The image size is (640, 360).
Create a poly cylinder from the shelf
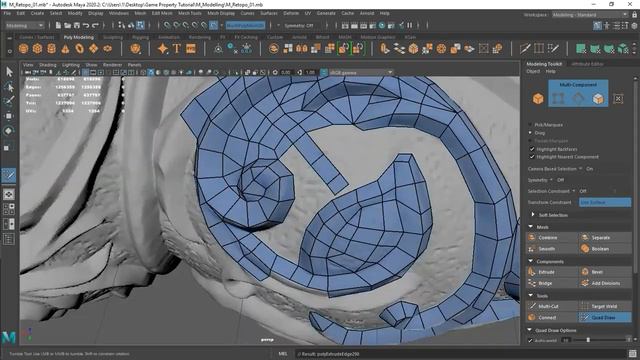pos(51,49)
